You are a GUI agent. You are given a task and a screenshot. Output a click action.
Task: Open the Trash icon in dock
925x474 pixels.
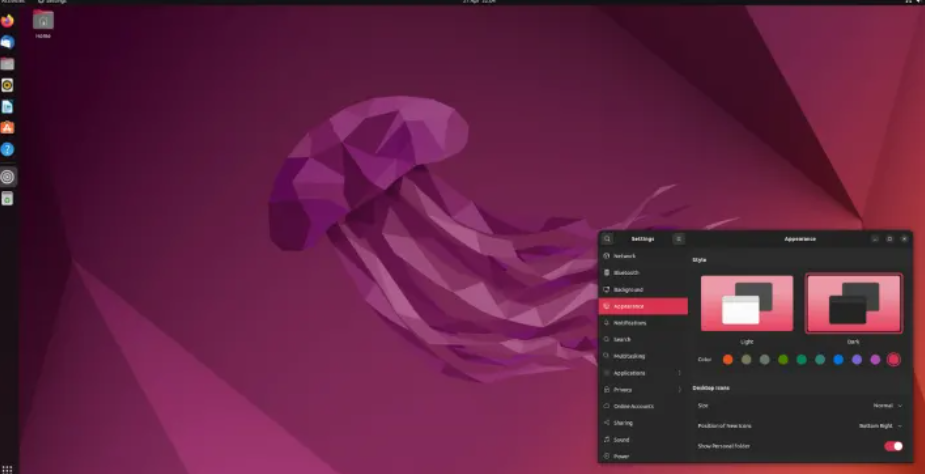pyautogui.click(x=7, y=198)
